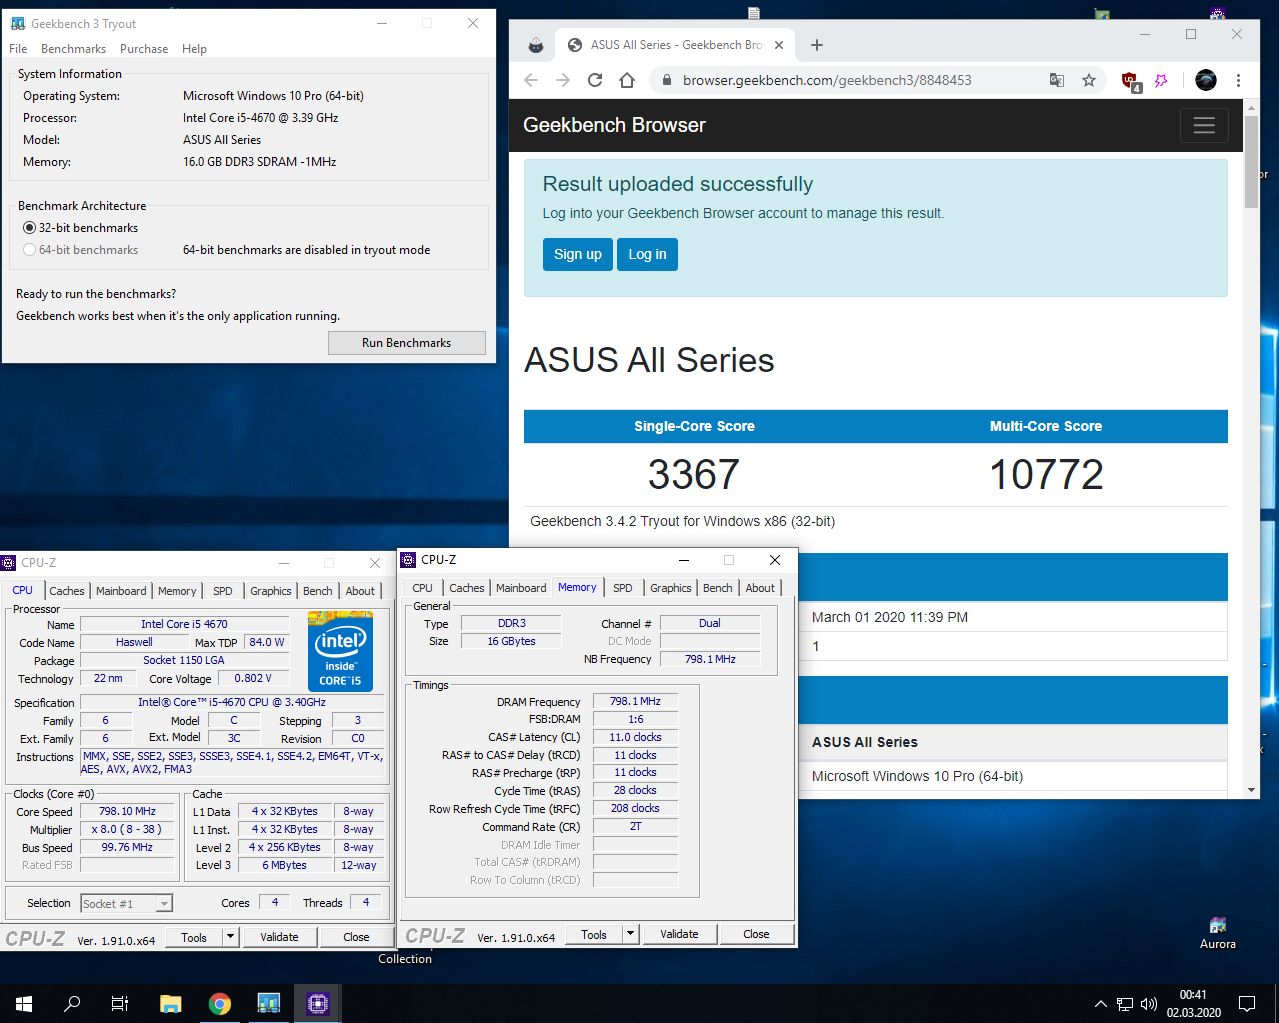The image size is (1279, 1023).
Task: Click the Log in button
Action: [x=647, y=254]
